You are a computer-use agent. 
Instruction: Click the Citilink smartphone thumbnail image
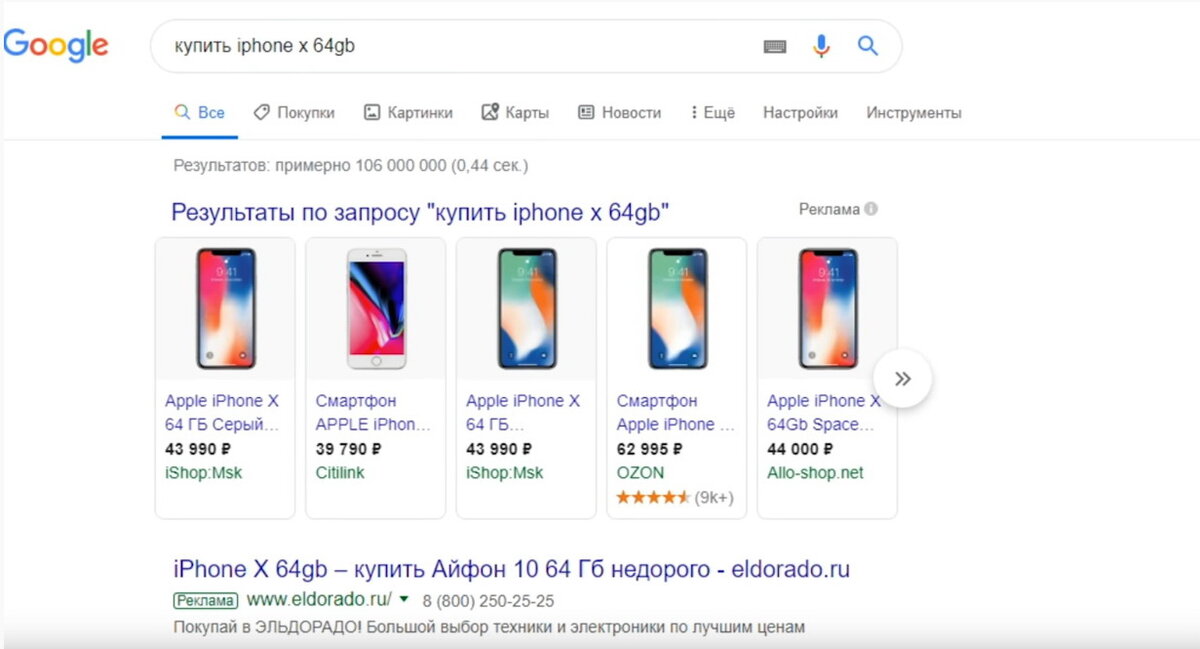coord(375,307)
